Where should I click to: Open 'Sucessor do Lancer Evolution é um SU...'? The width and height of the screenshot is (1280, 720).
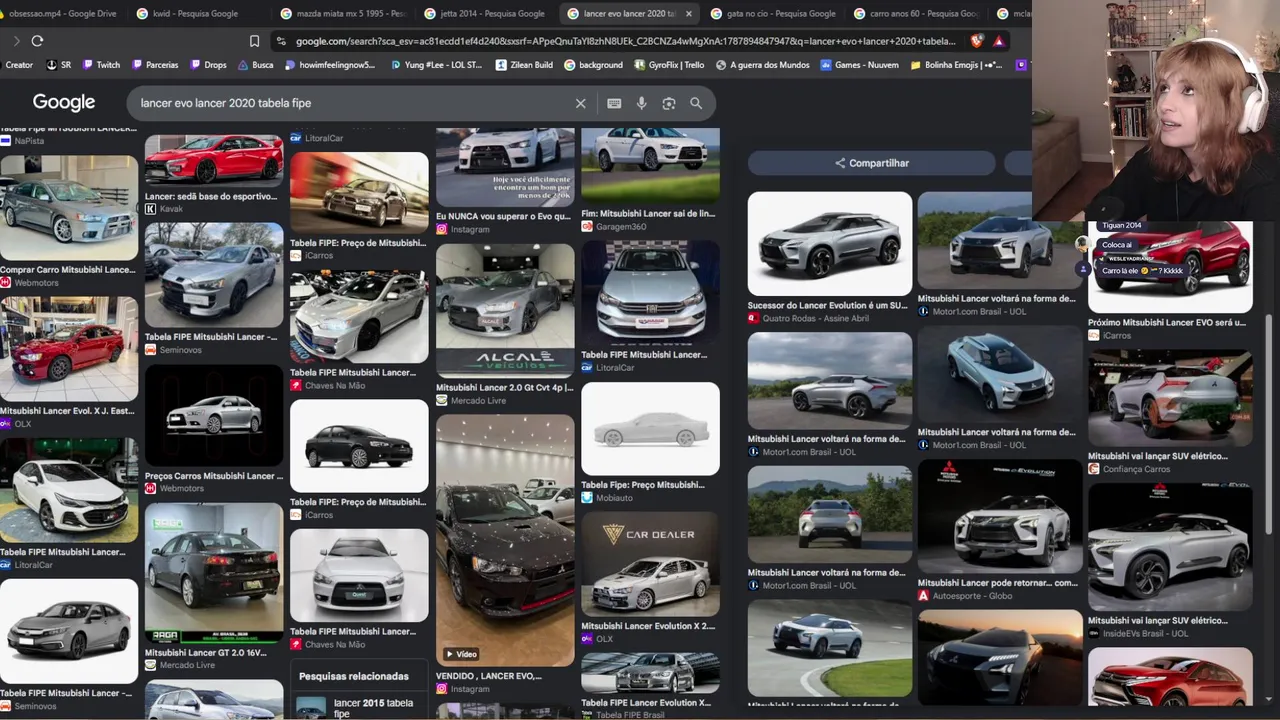tap(828, 305)
